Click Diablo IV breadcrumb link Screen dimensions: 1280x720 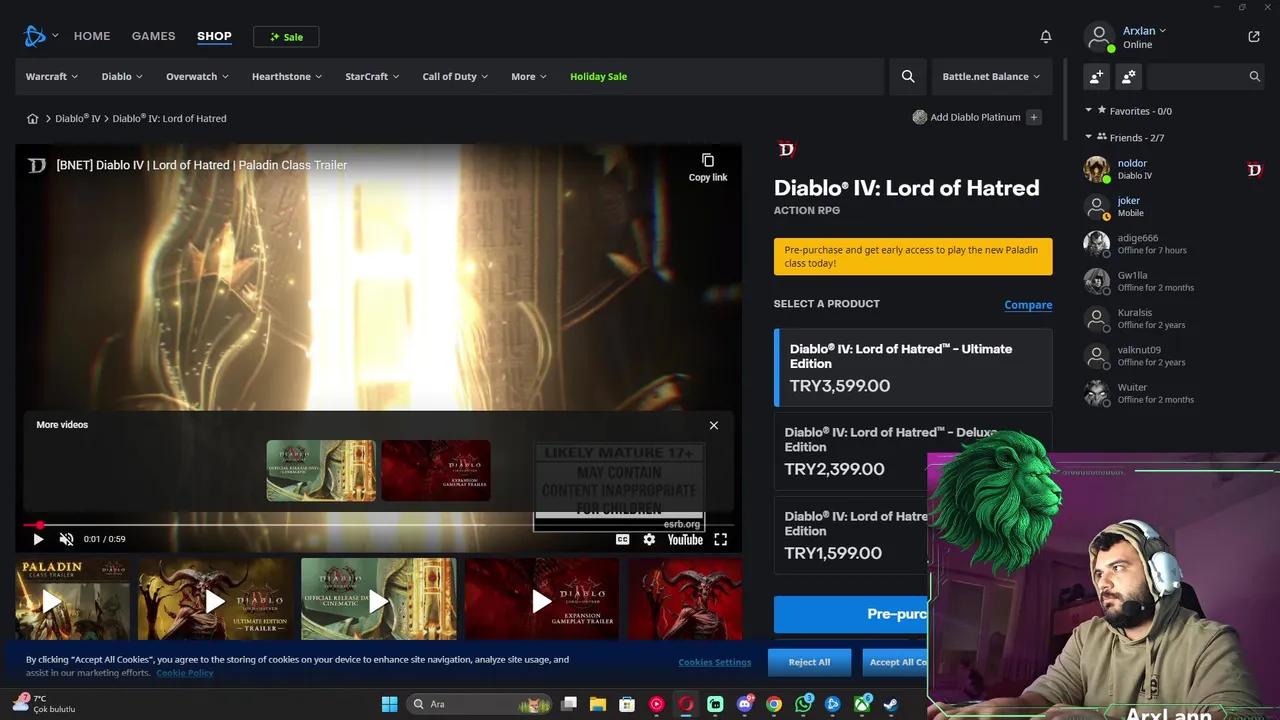click(x=78, y=118)
